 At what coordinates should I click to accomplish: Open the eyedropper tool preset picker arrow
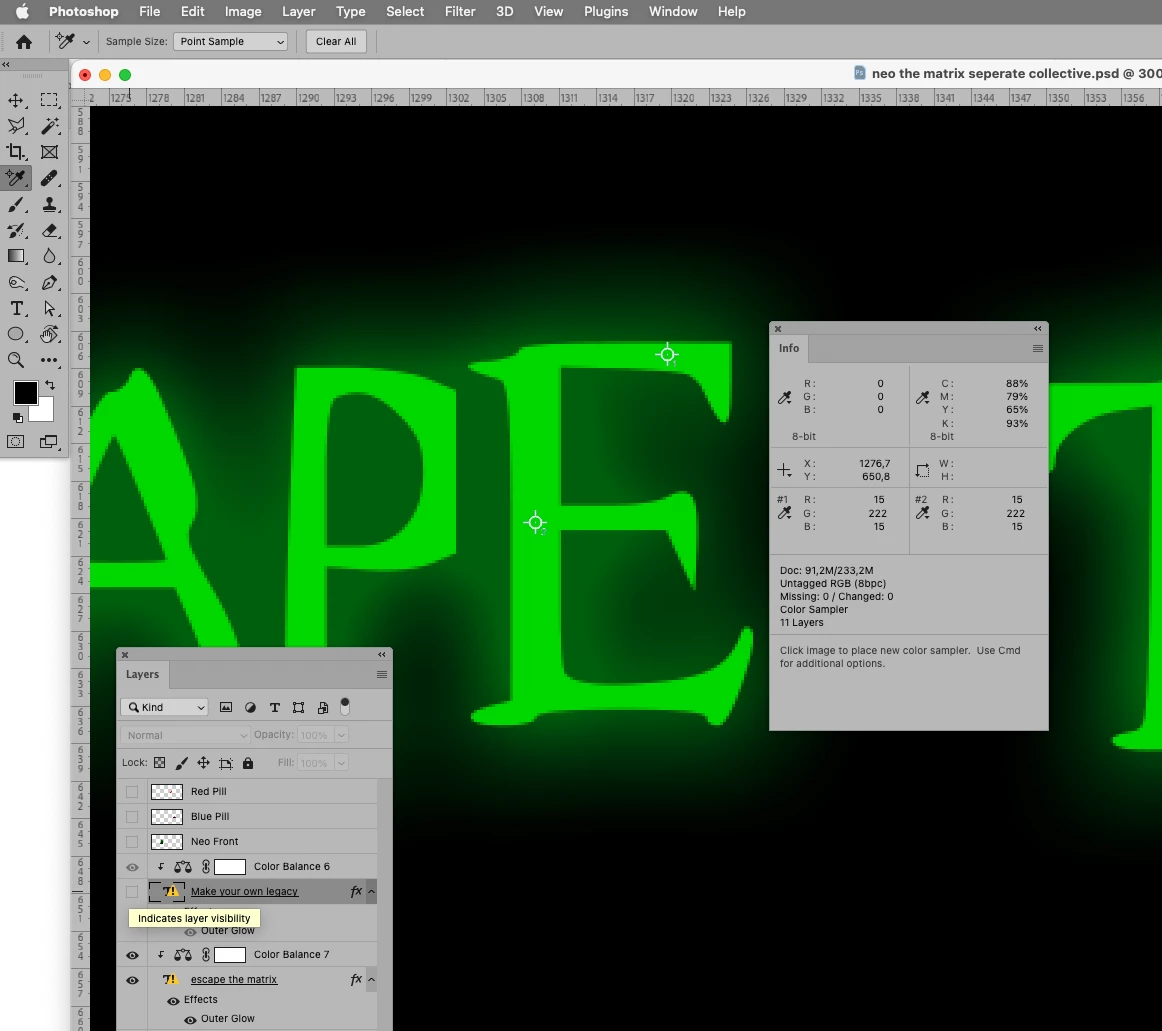[x=87, y=42]
